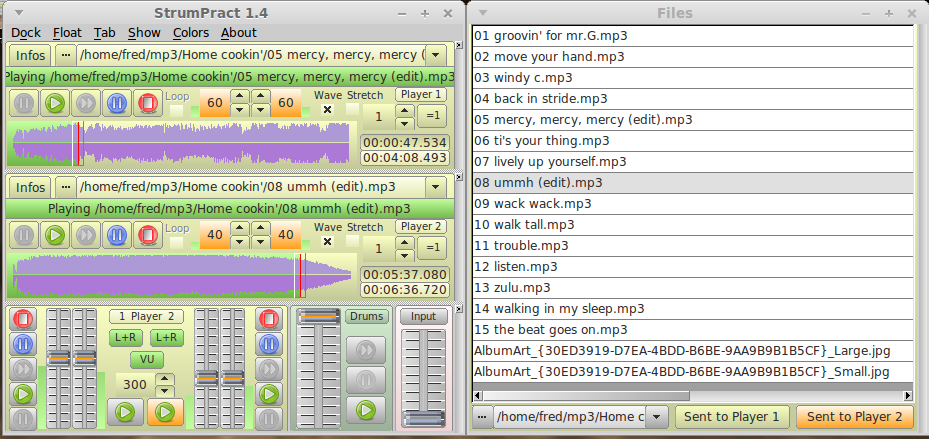The image size is (929, 439).
Task: Increase the 300 value stepper
Action: [x=165, y=379]
